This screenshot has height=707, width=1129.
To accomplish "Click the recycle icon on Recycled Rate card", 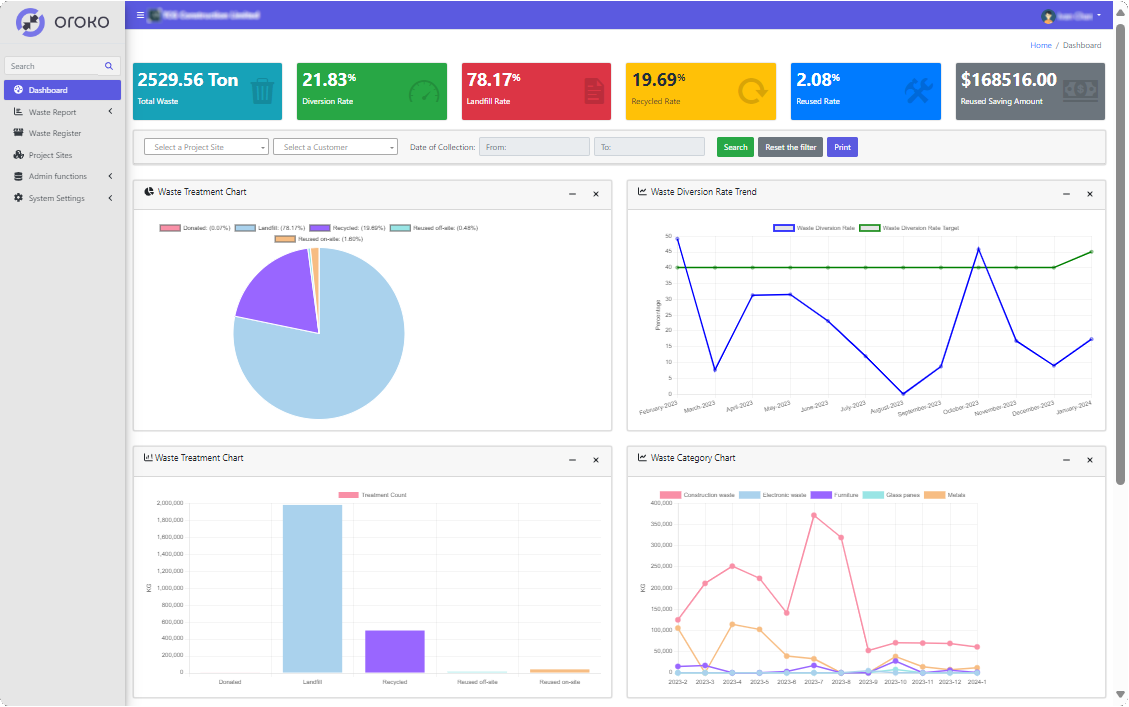I will click(752, 89).
